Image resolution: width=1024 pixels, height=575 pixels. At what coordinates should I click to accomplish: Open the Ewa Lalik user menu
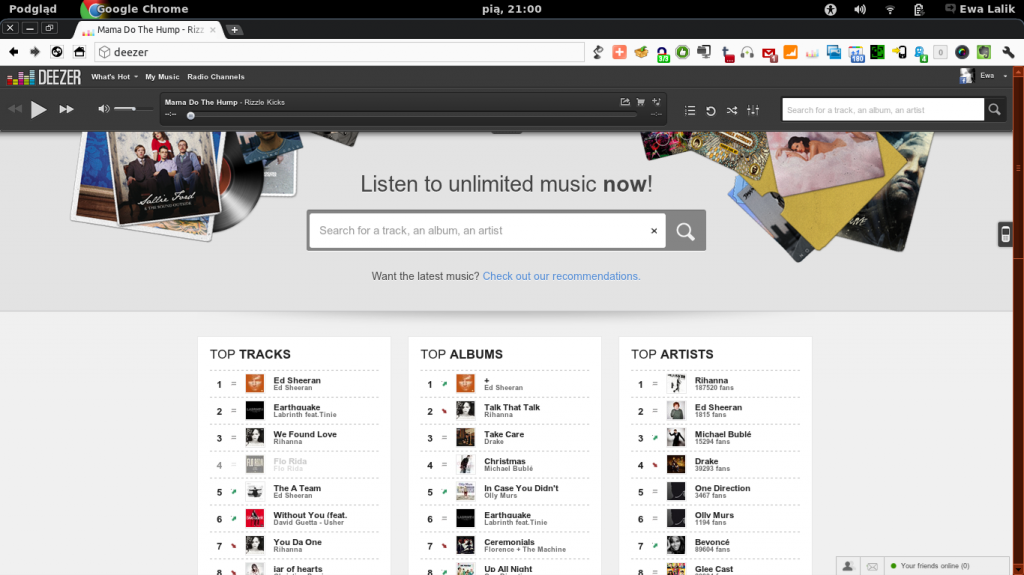(980, 9)
